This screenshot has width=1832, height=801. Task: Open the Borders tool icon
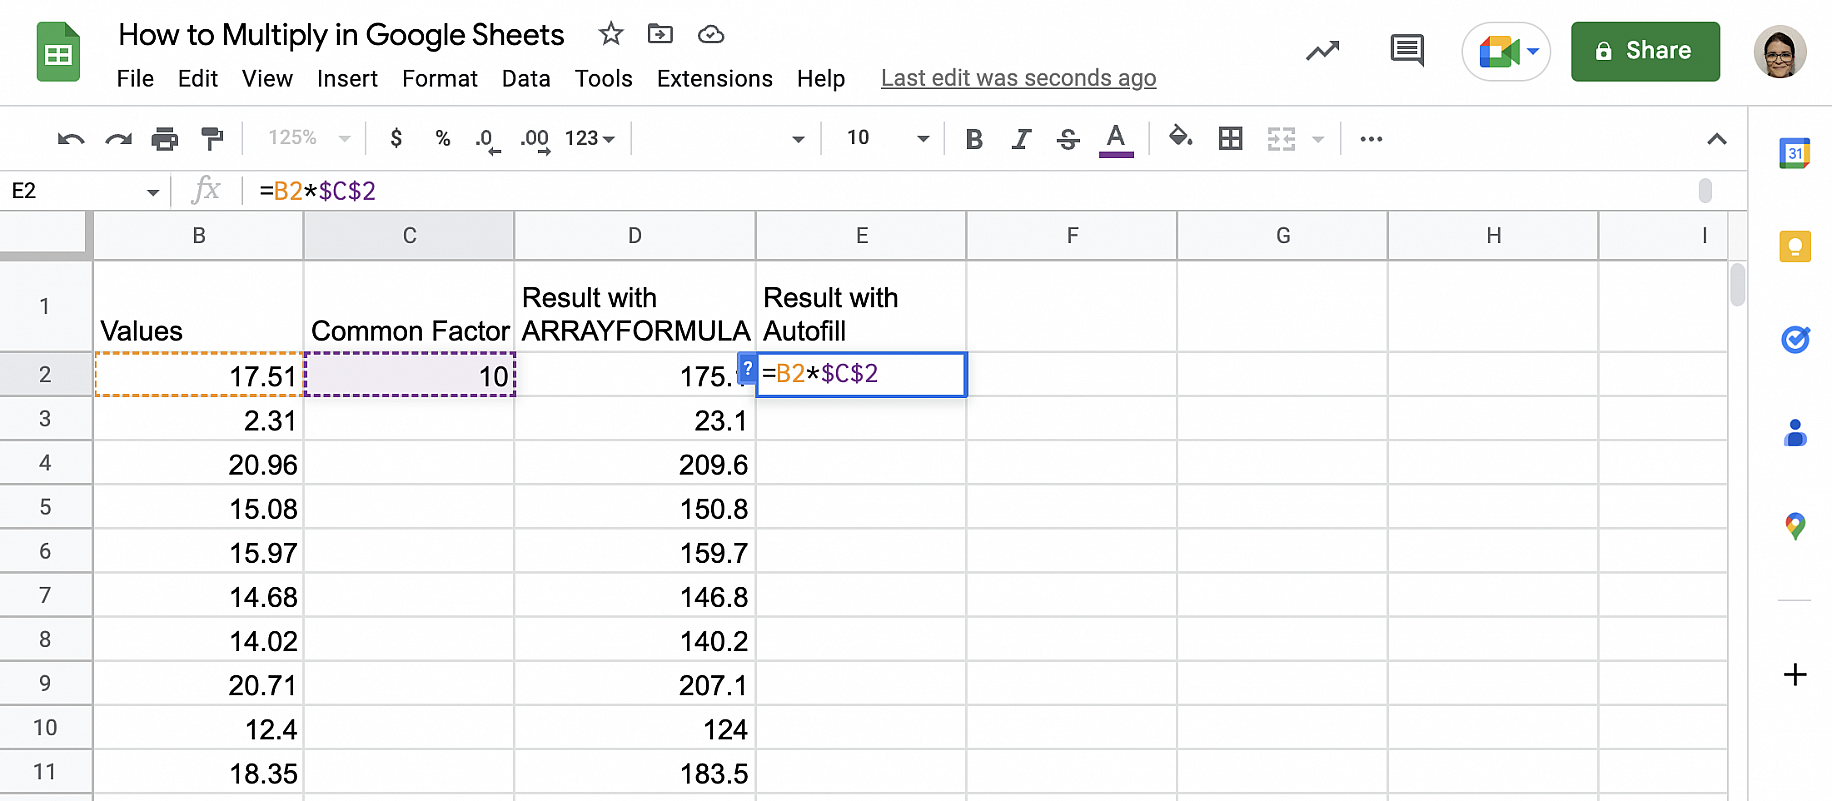[1230, 139]
